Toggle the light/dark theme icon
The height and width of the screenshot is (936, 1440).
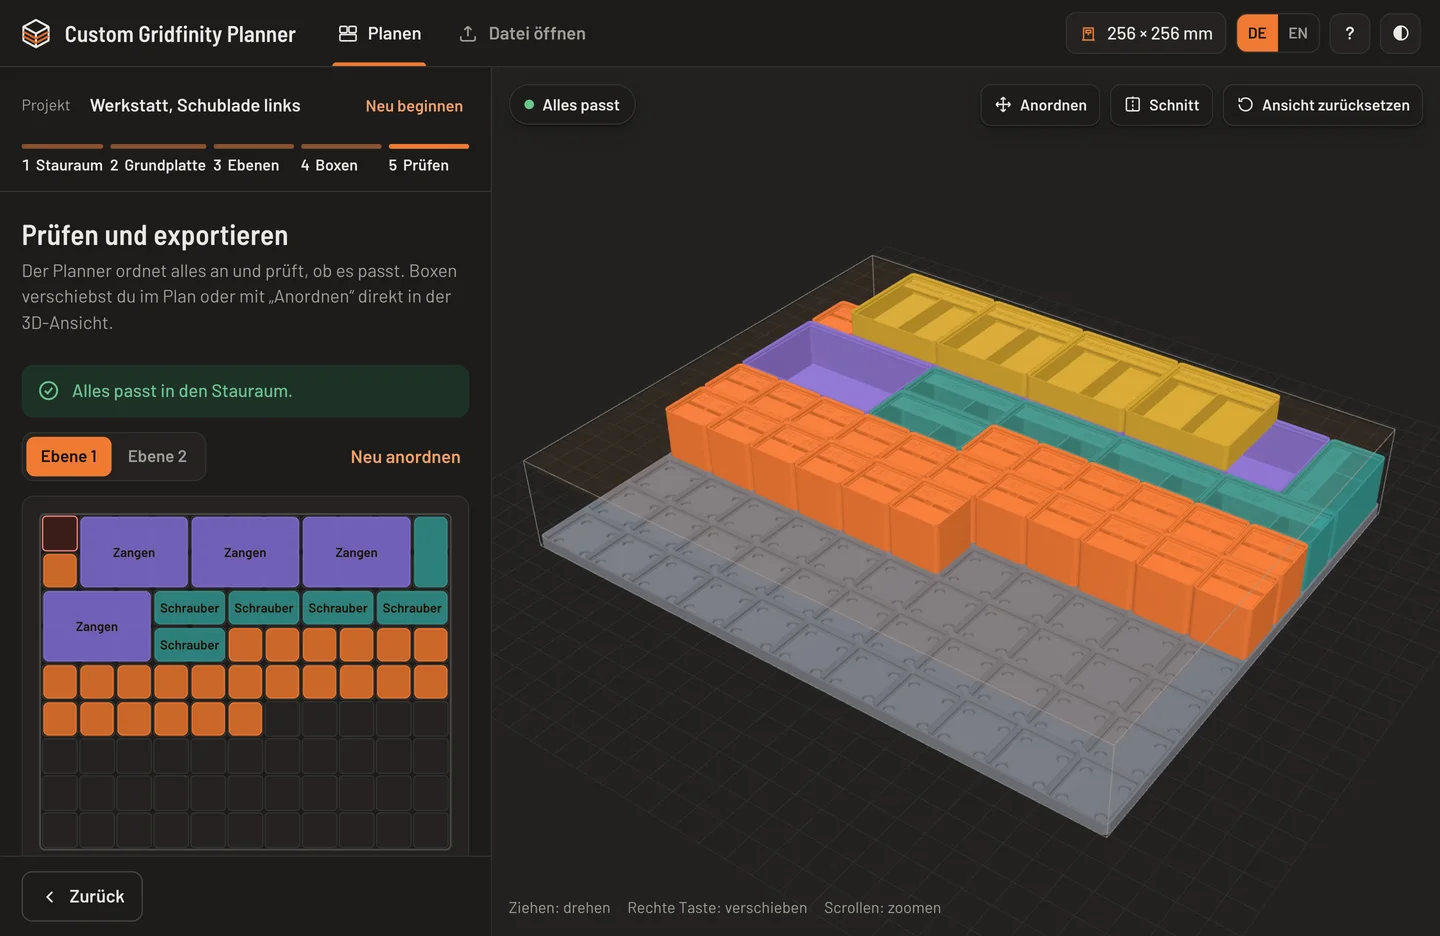[1401, 34]
